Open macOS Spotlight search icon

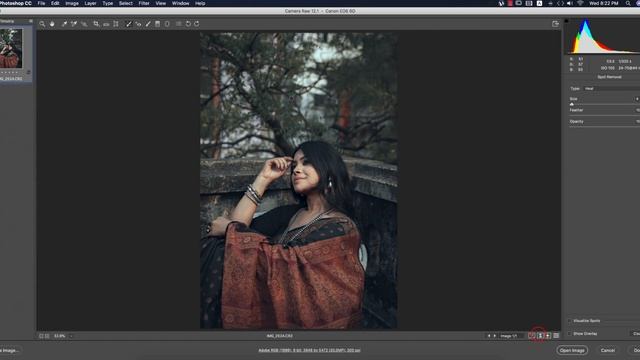click(628, 3)
